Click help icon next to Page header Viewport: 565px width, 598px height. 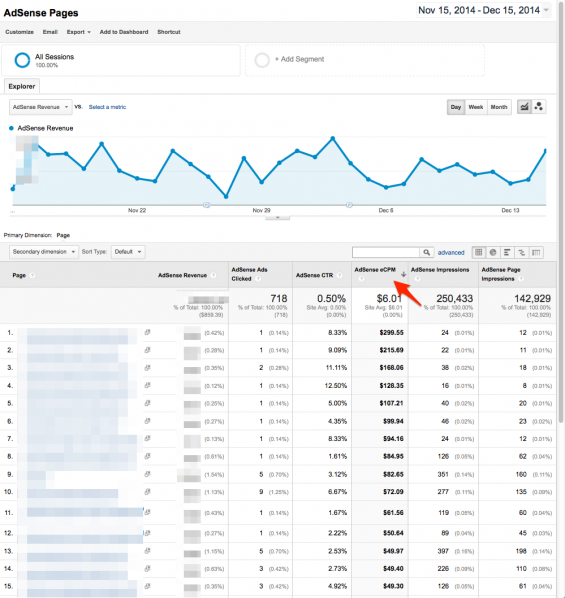coord(32,275)
